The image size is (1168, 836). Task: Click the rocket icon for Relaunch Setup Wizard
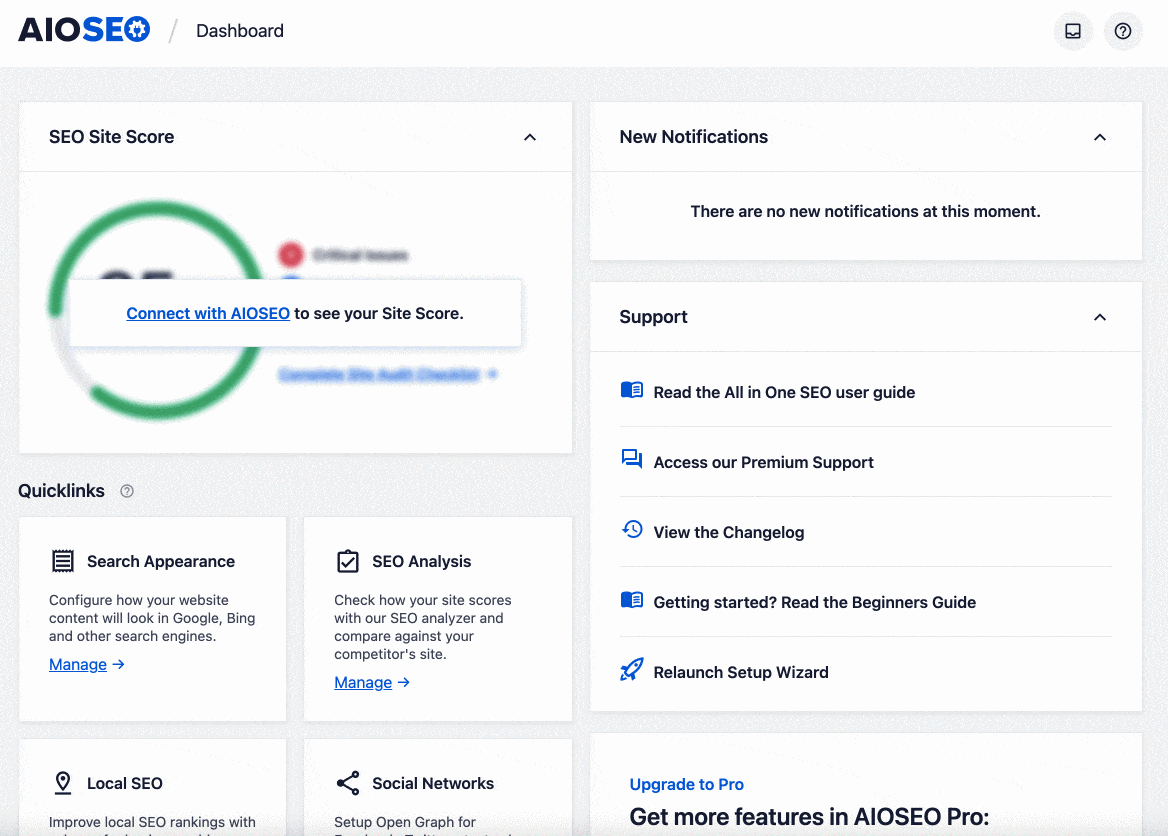tap(631, 670)
